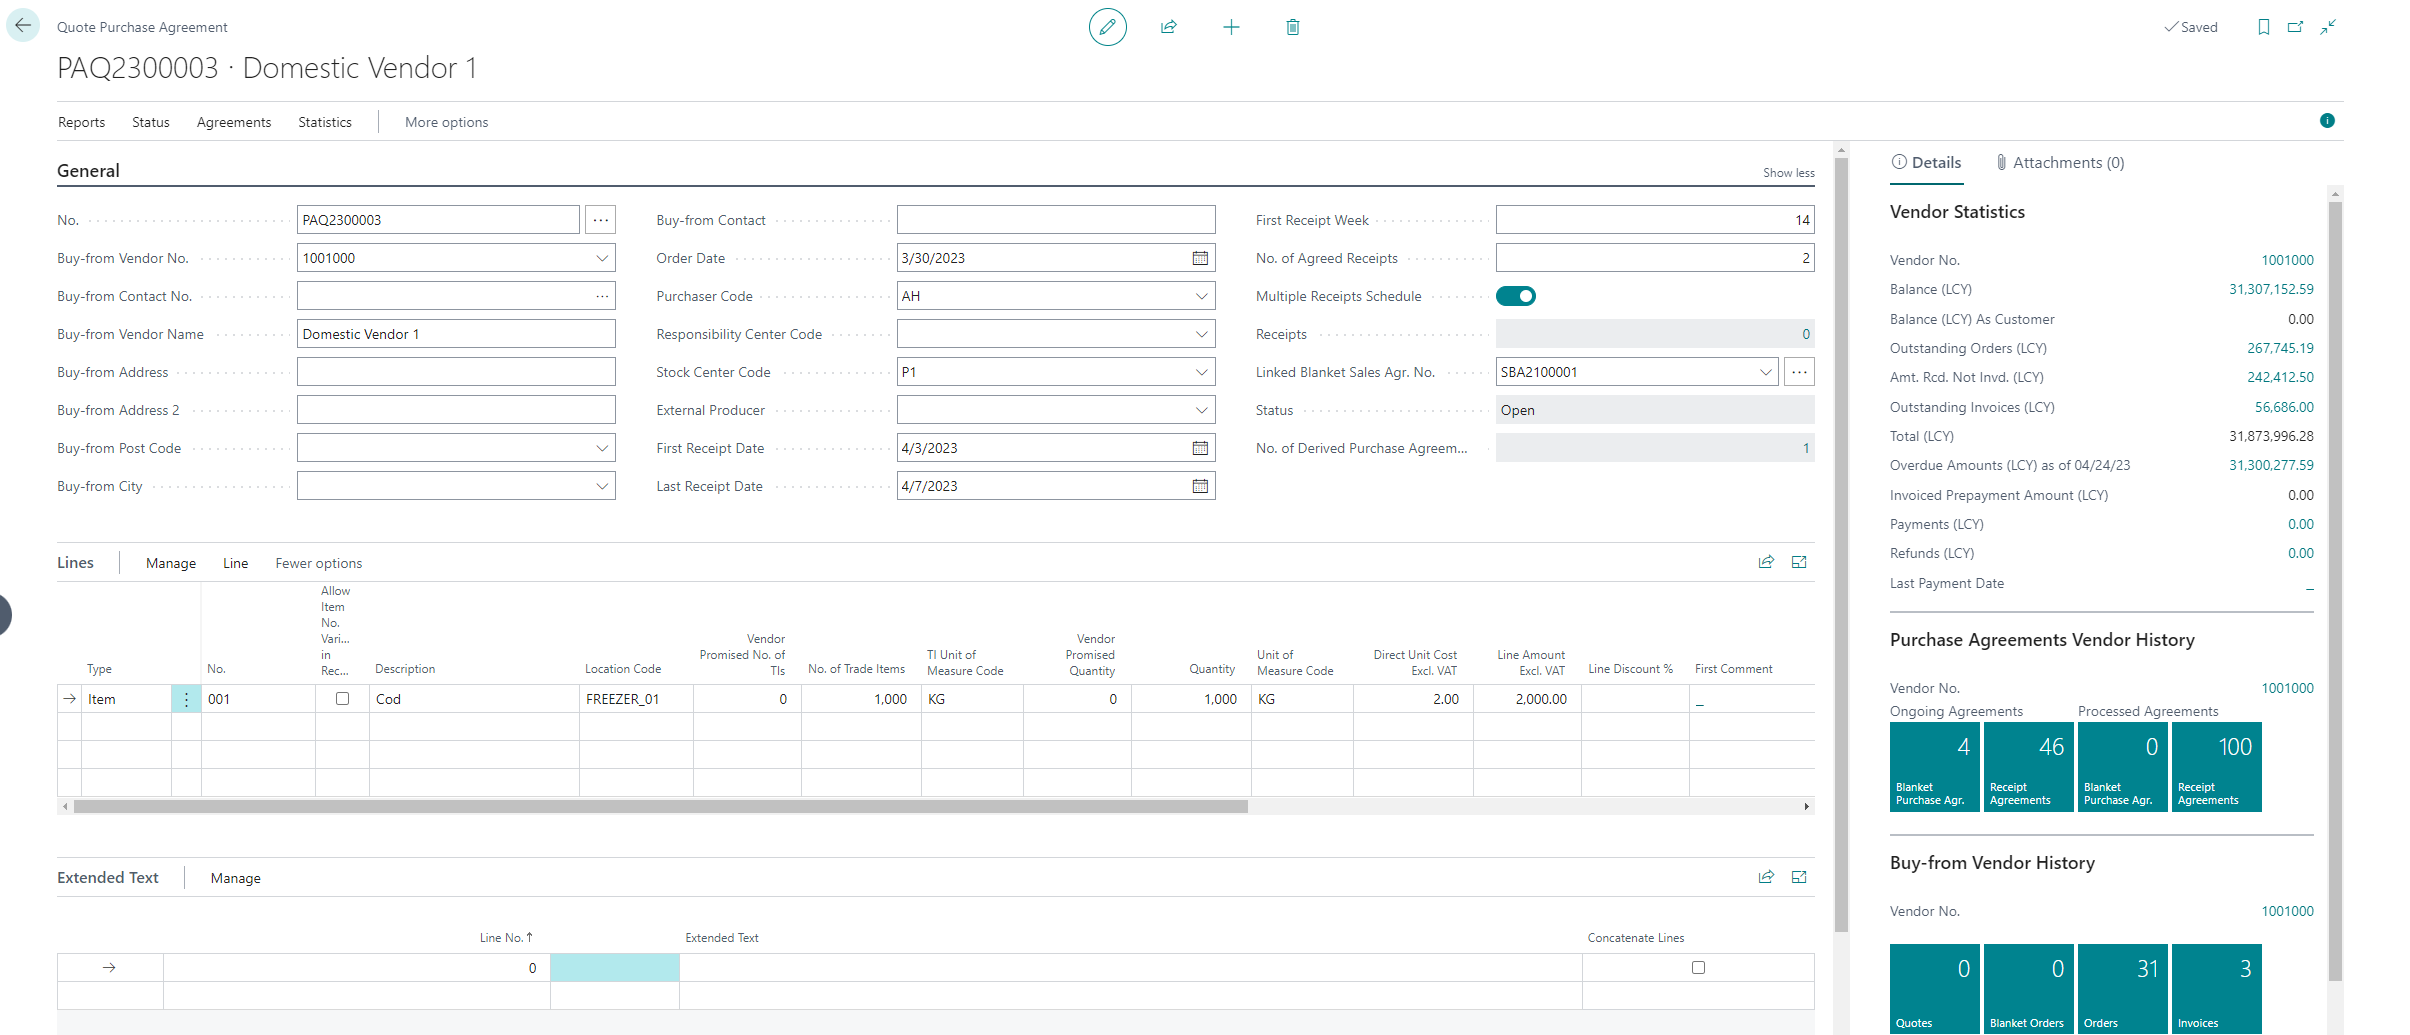Expand Stock Center Code dropdown
2410x1035 pixels.
click(1201, 372)
